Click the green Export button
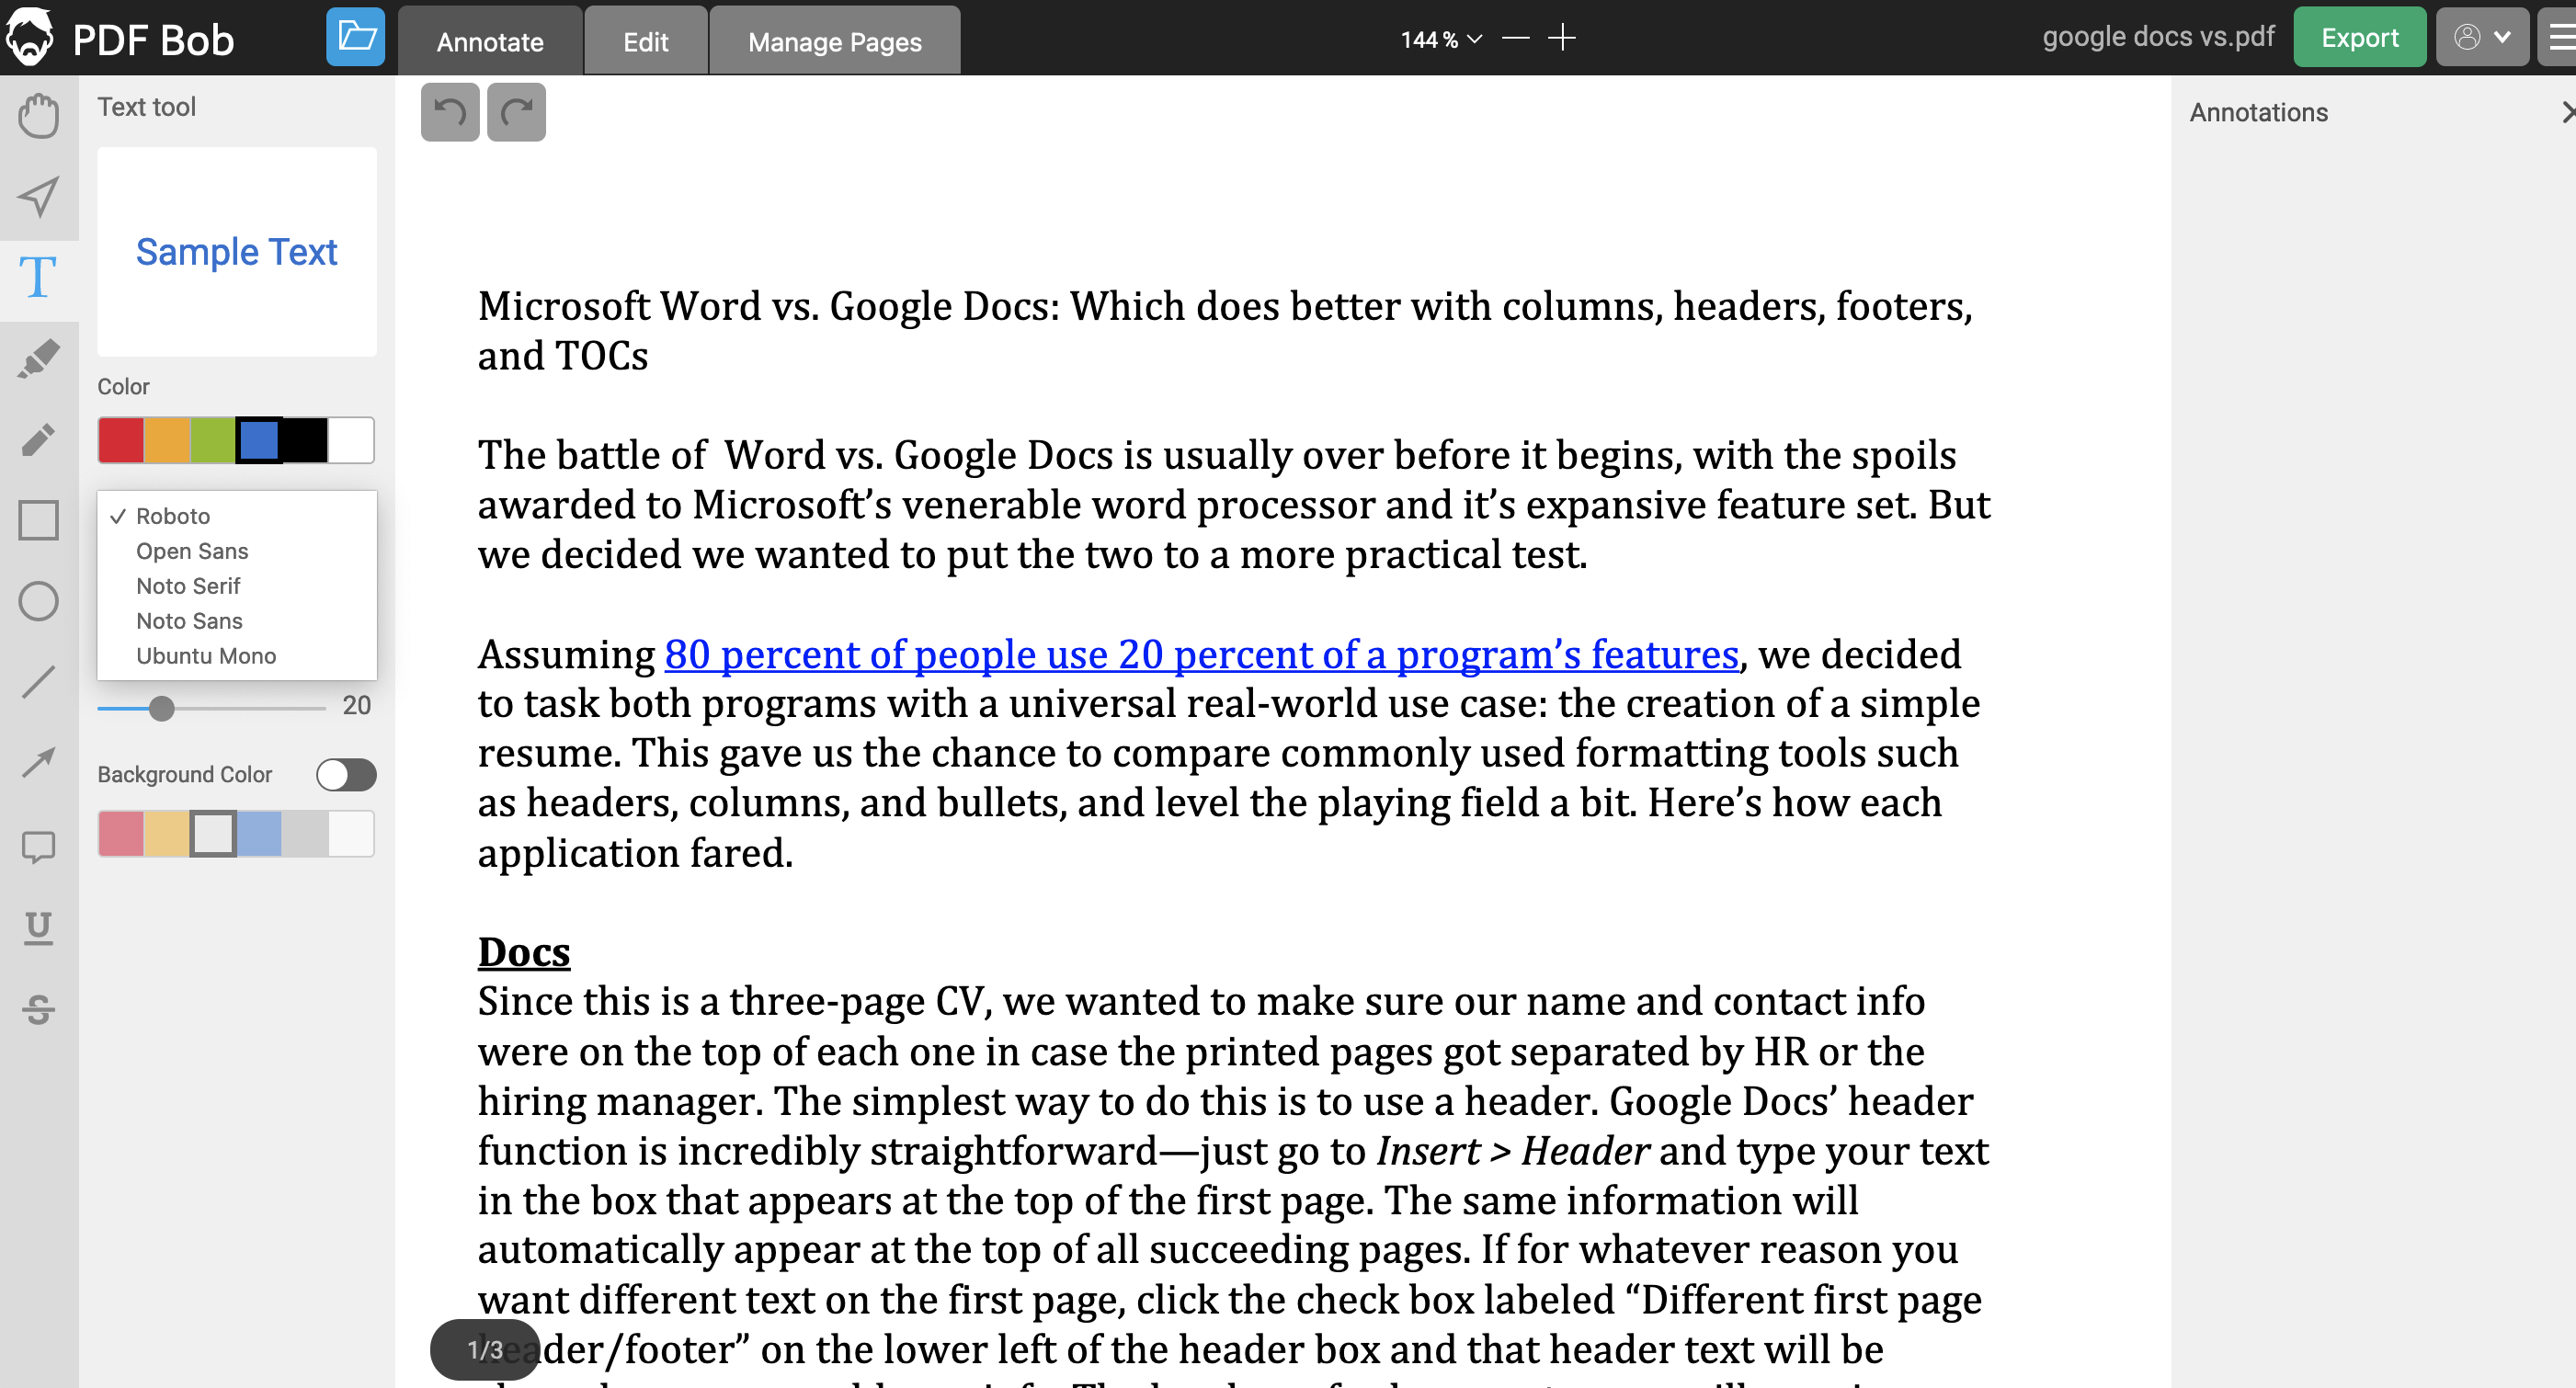Image resolution: width=2576 pixels, height=1388 pixels. point(2359,38)
